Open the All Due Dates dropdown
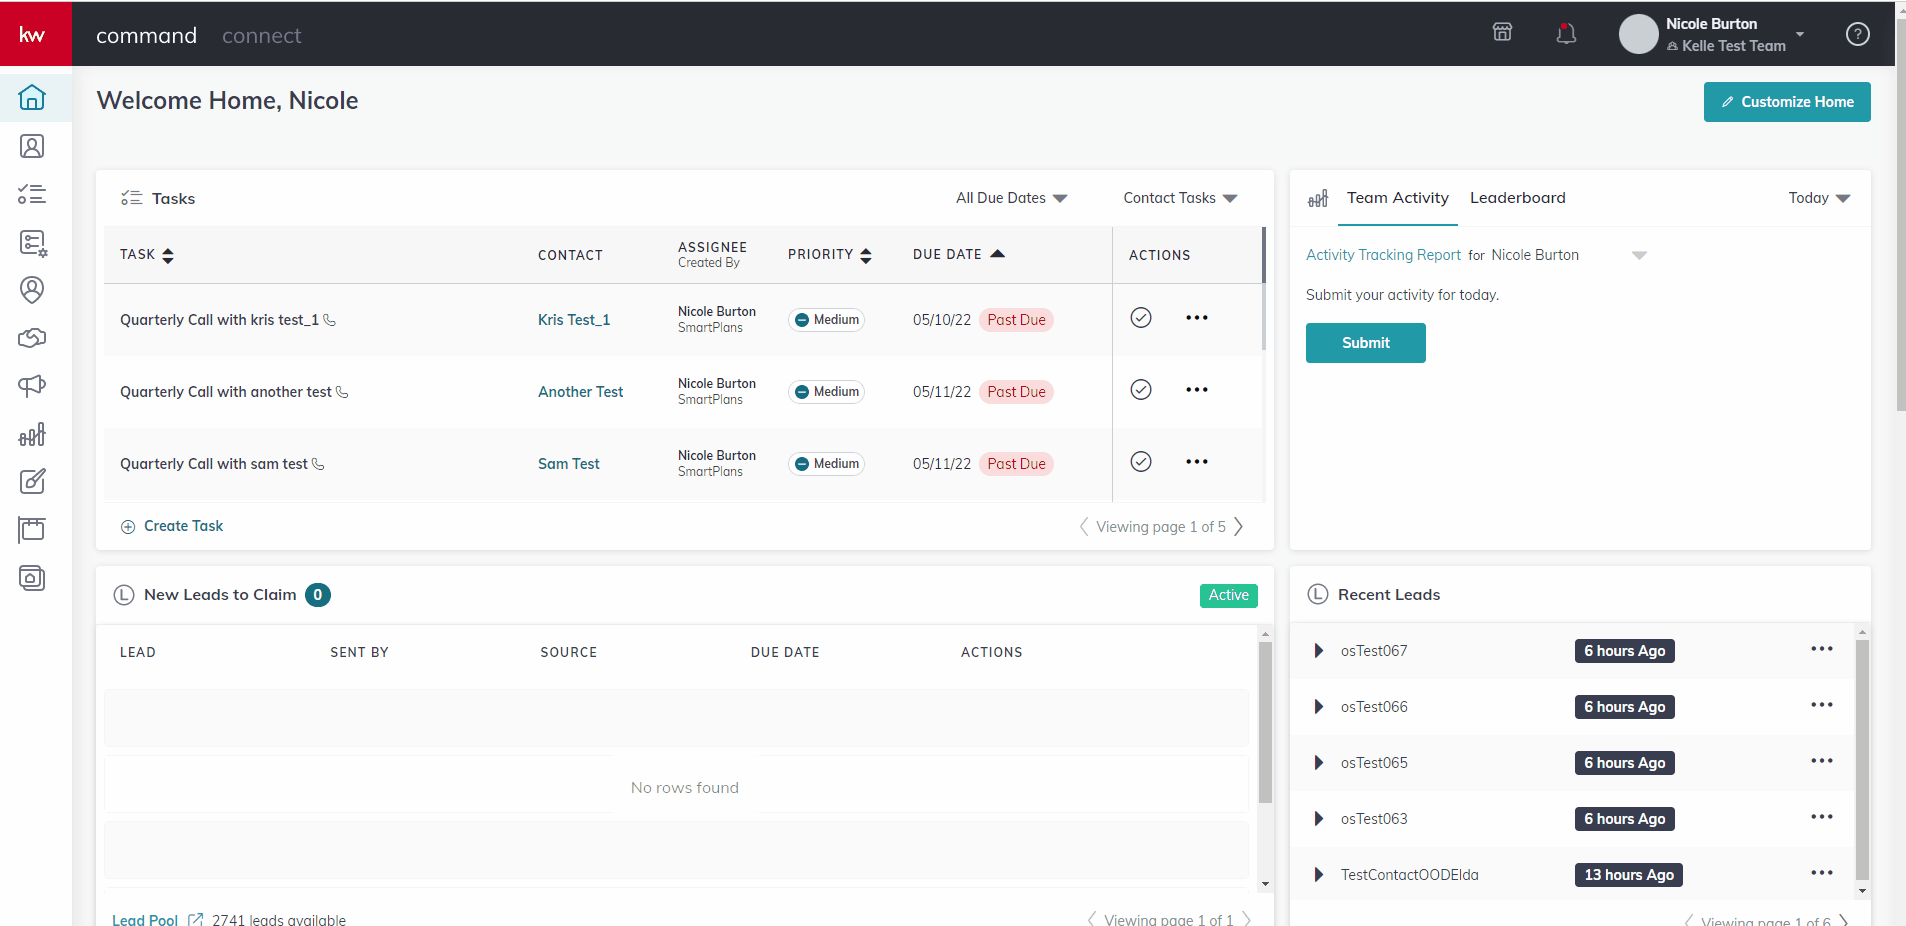The height and width of the screenshot is (926, 1906). click(1011, 198)
